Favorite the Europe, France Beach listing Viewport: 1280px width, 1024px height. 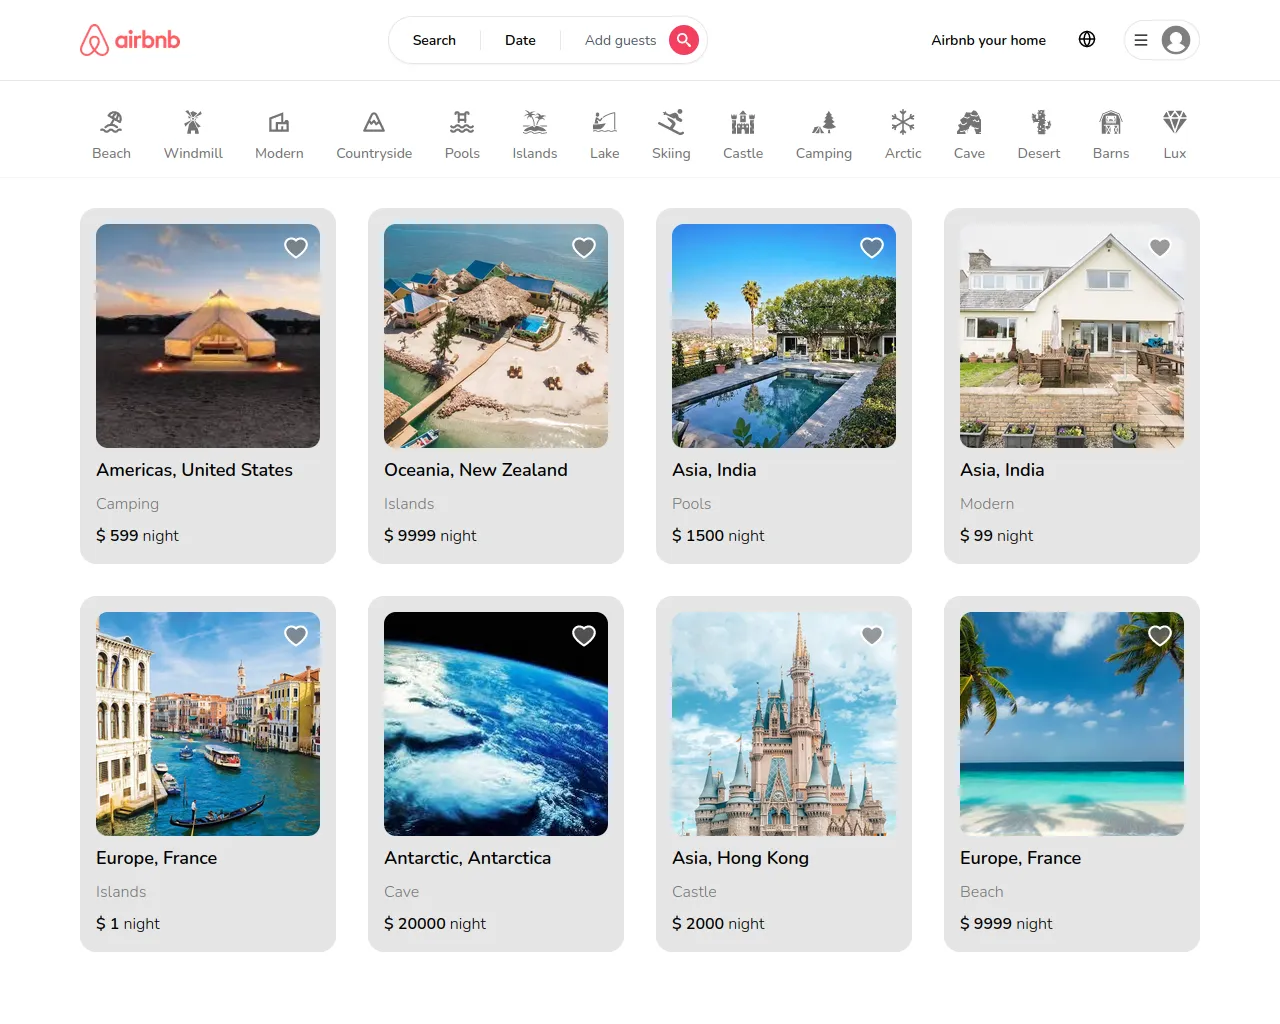(1160, 635)
